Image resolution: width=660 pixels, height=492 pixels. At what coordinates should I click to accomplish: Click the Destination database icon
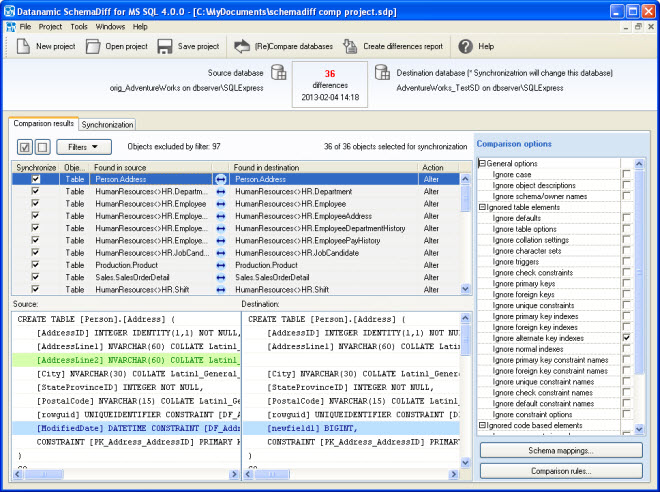(382, 72)
